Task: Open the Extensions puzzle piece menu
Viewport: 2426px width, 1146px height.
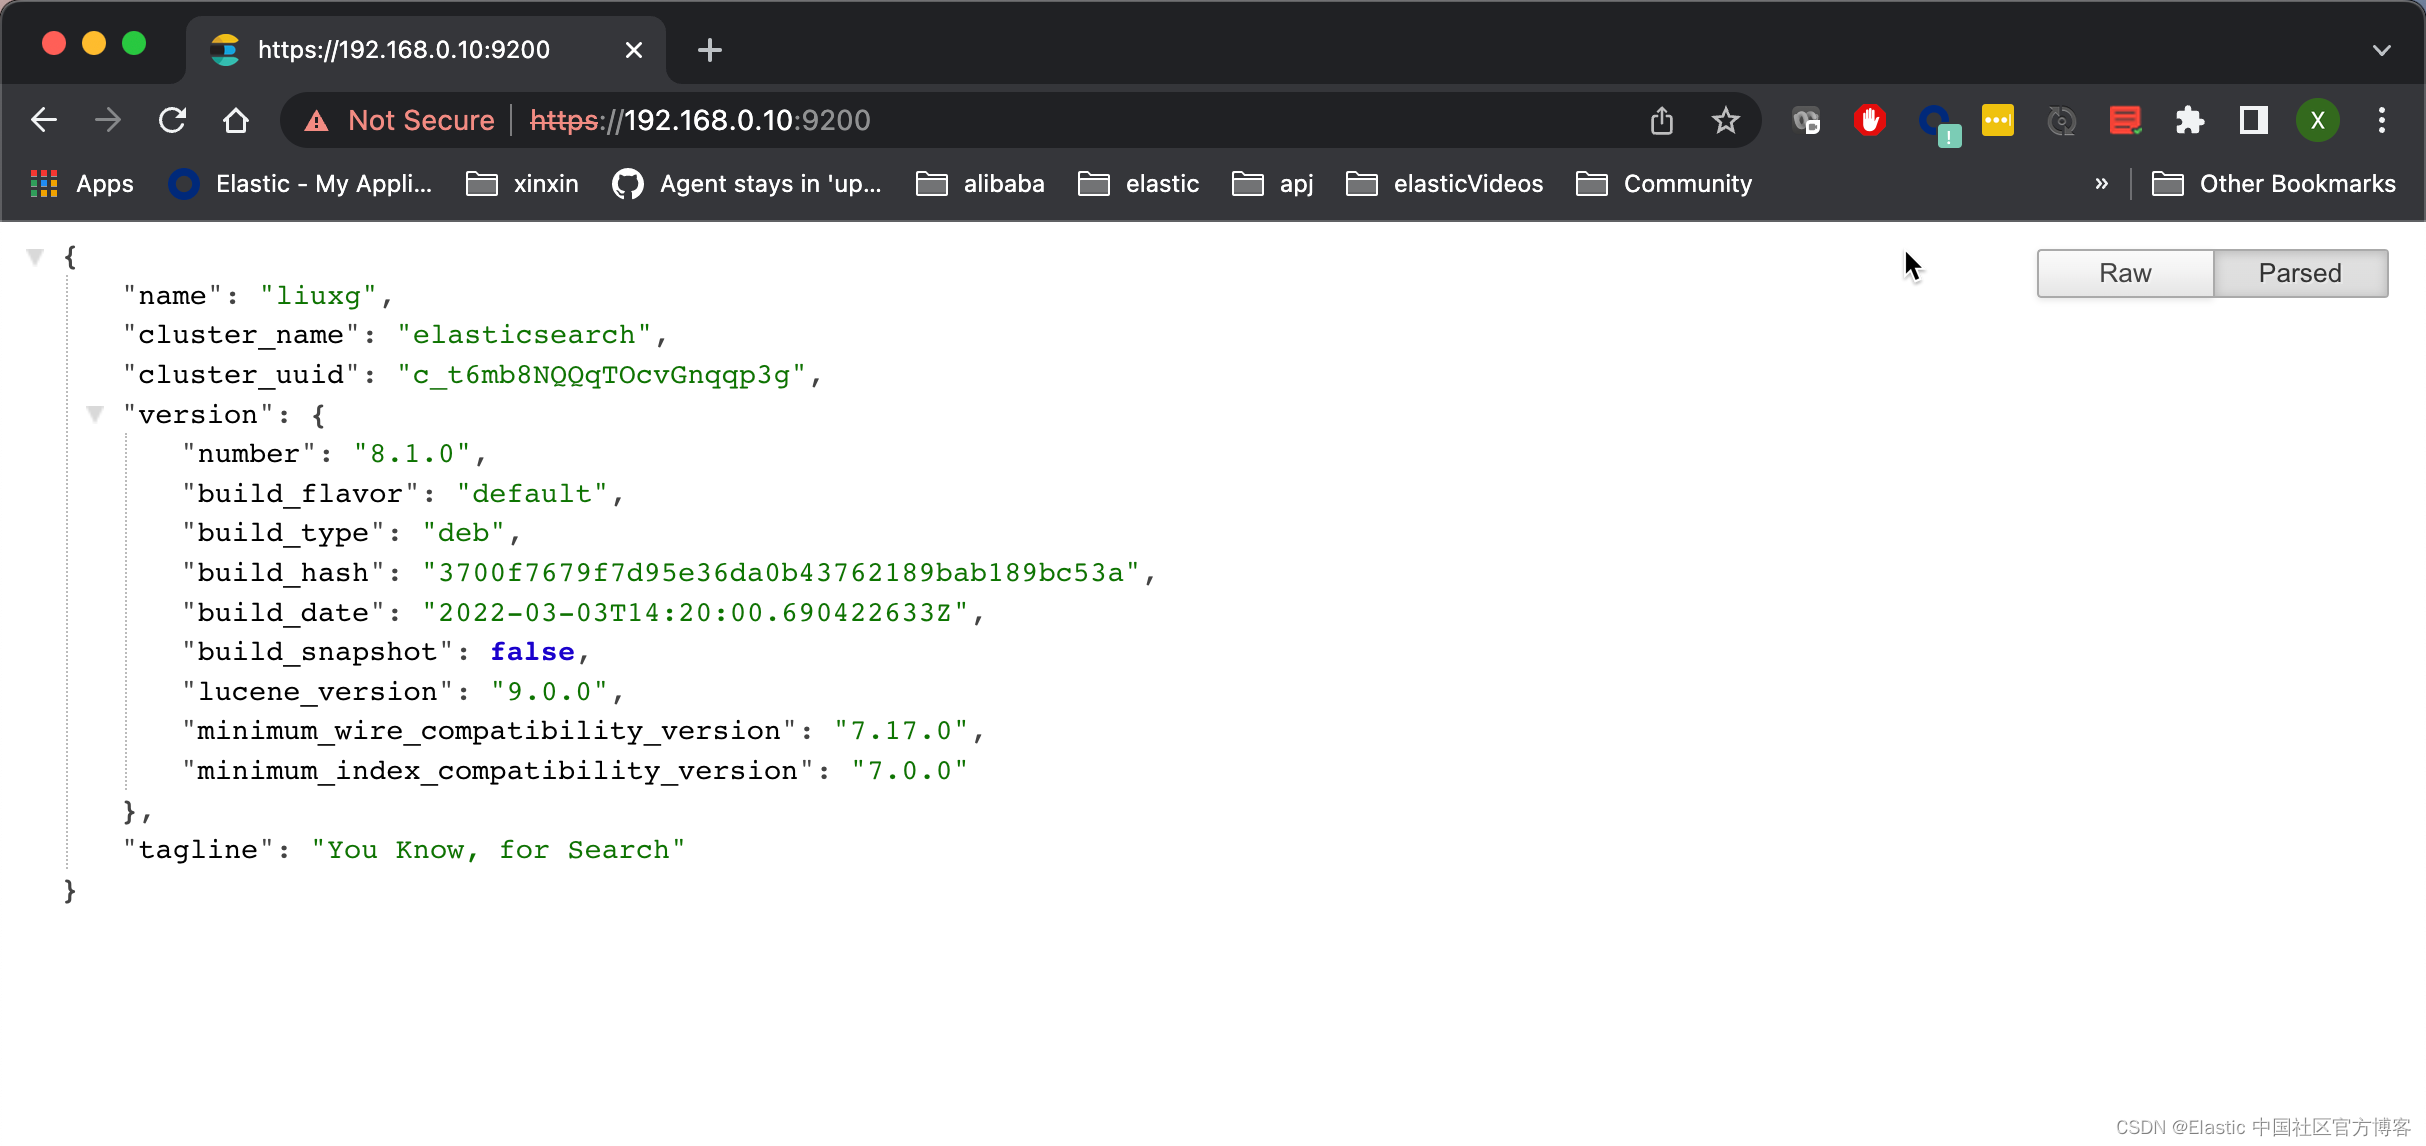Action: pyautogui.click(x=2189, y=120)
